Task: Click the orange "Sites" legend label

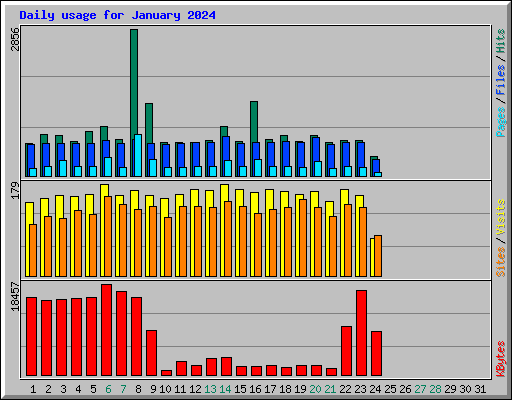Action: point(501,262)
